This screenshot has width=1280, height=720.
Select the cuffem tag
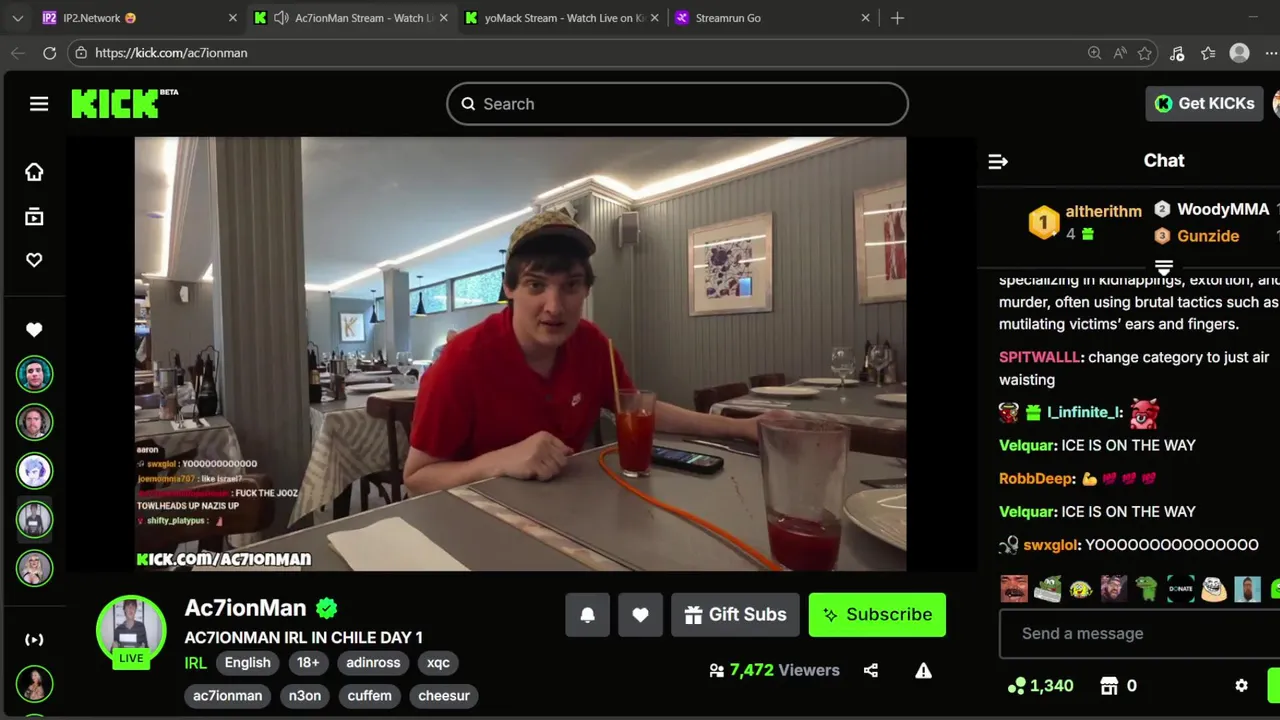point(370,696)
